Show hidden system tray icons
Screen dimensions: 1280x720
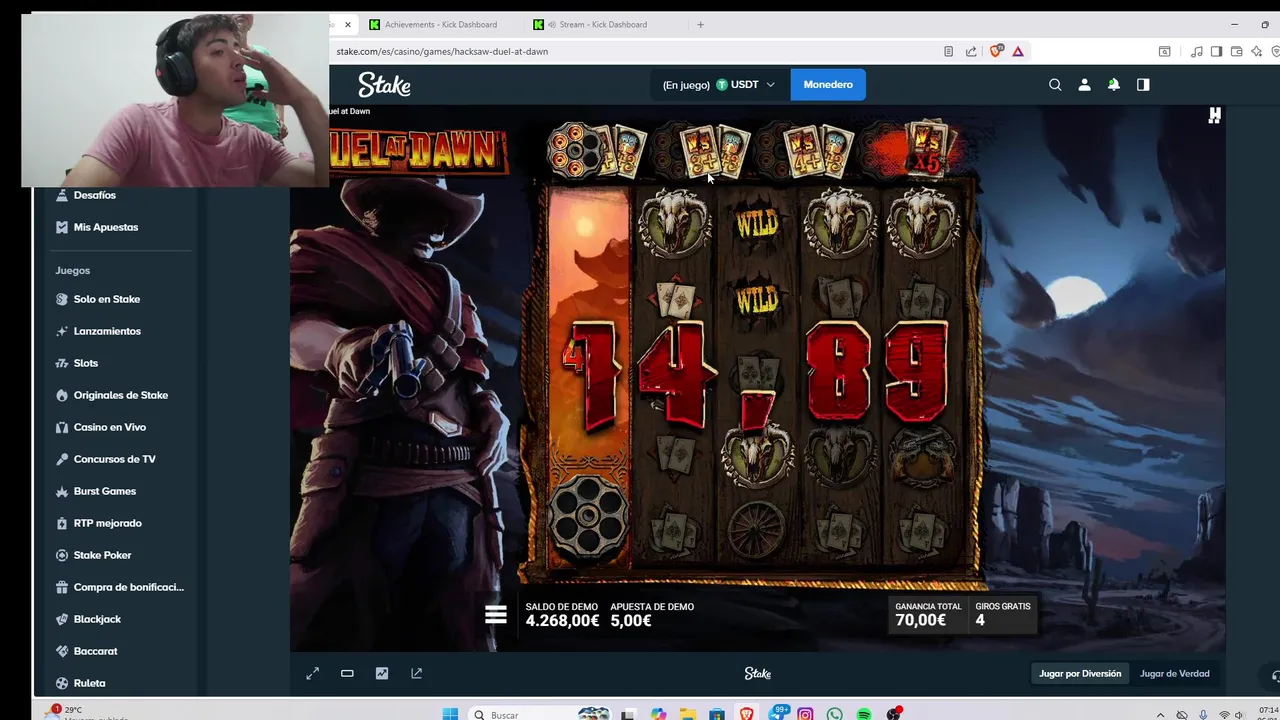1160,715
